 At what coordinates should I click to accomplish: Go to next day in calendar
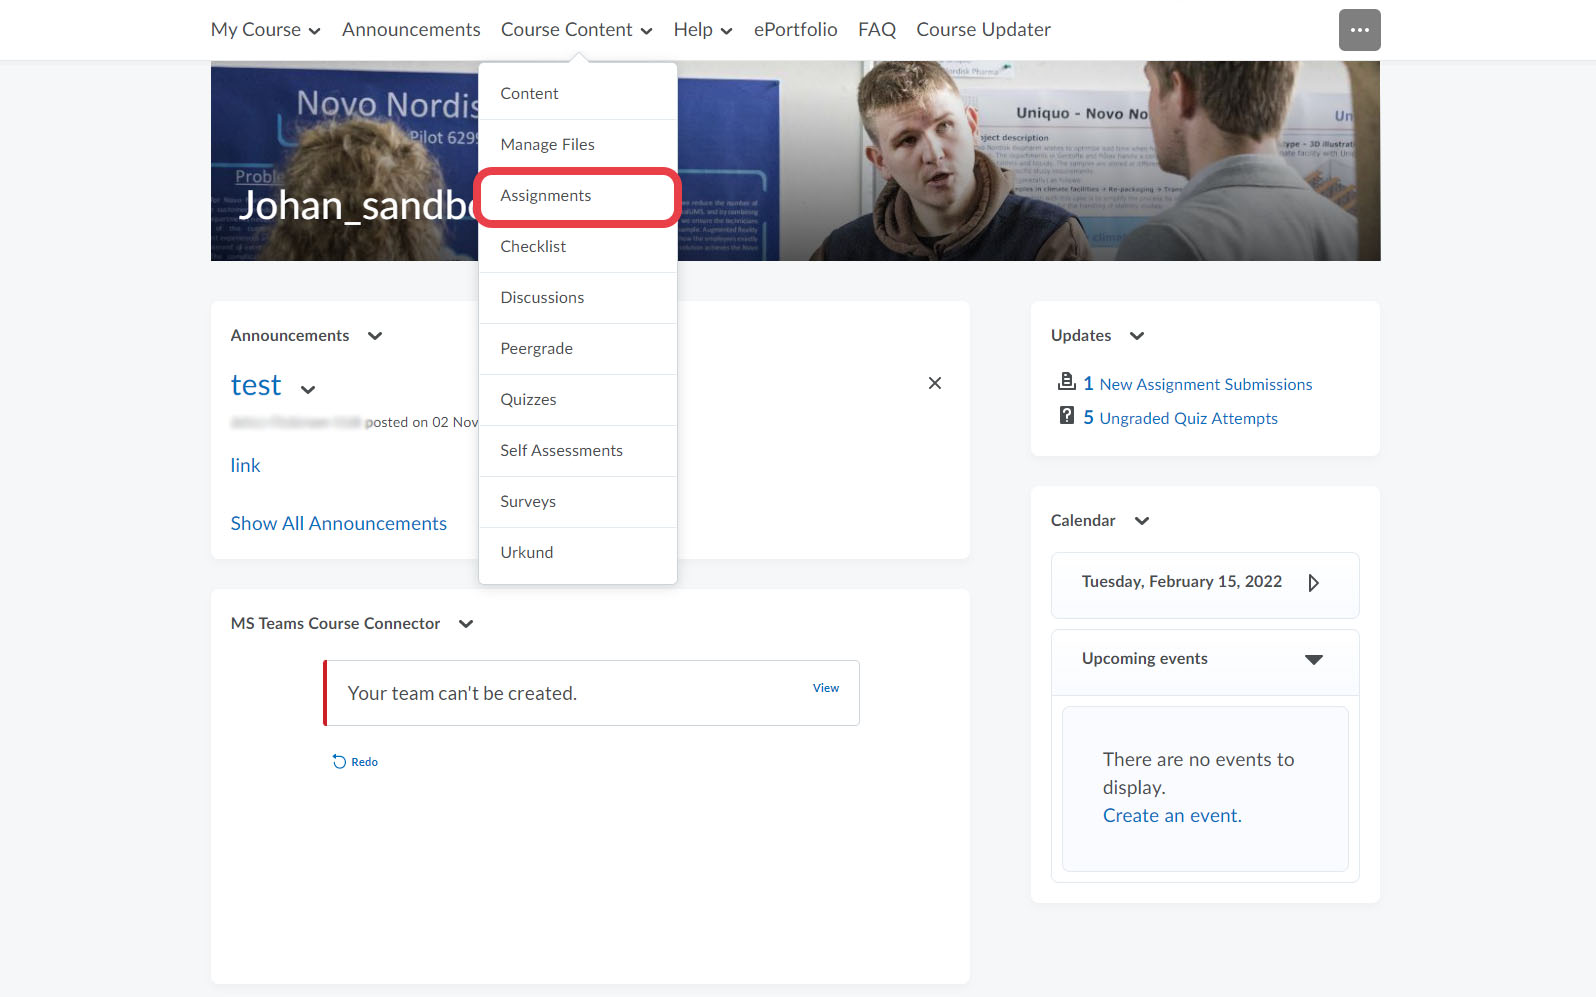coord(1313,583)
